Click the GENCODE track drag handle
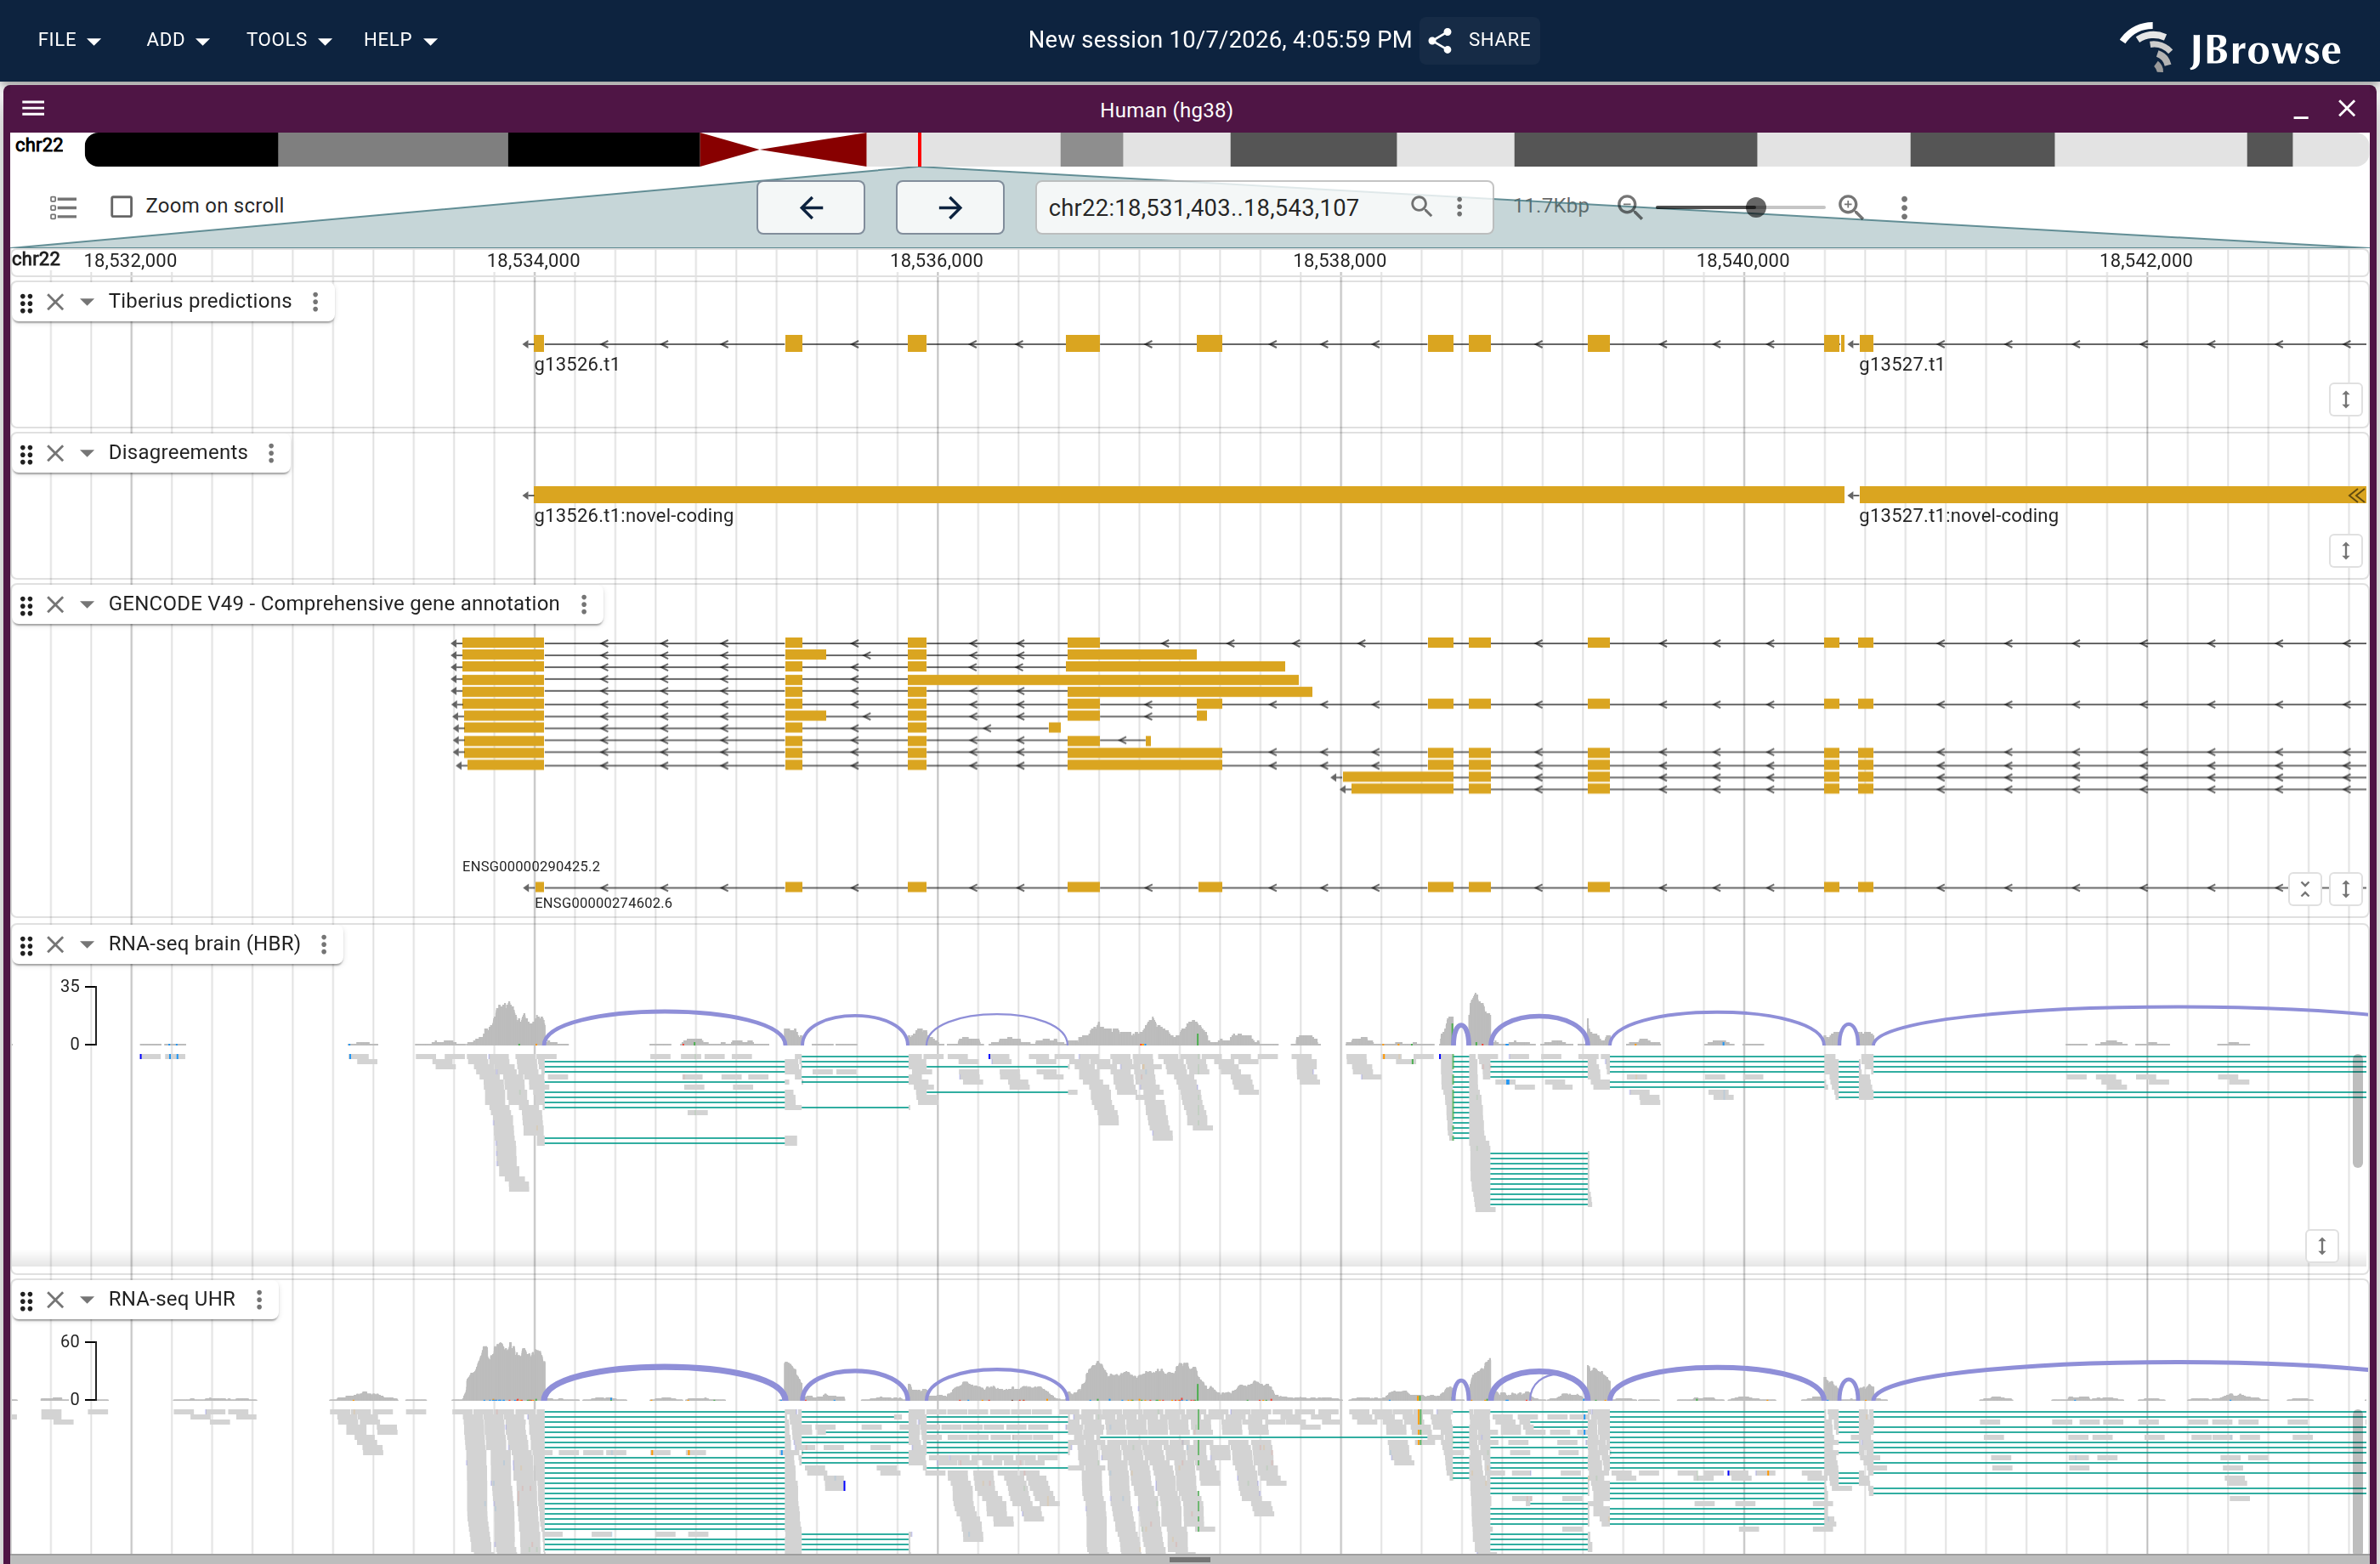 click(x=27, y=605)
